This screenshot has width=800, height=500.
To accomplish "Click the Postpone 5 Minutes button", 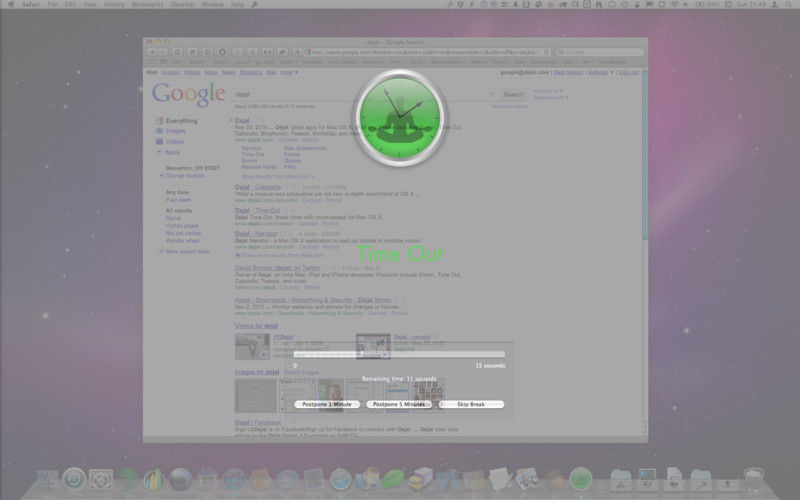I will (x=398, y=404).
